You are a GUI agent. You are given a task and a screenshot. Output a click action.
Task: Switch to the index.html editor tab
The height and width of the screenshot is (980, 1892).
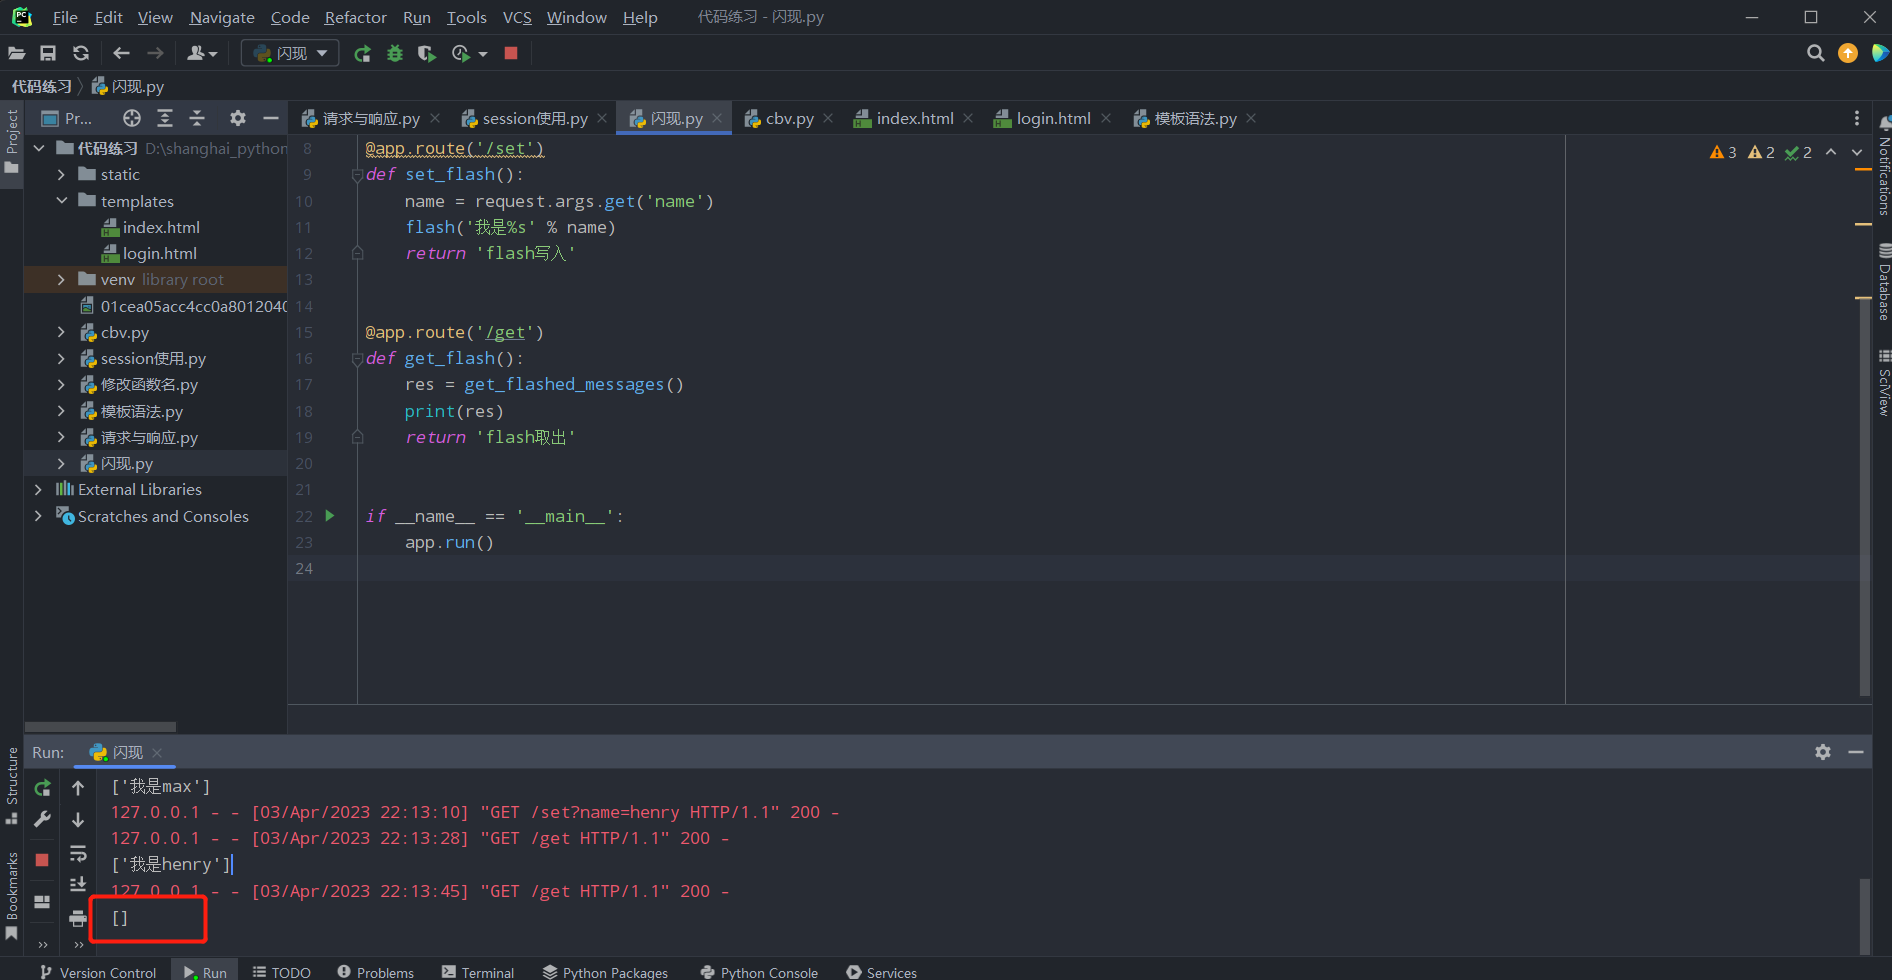tap(914, 118)
